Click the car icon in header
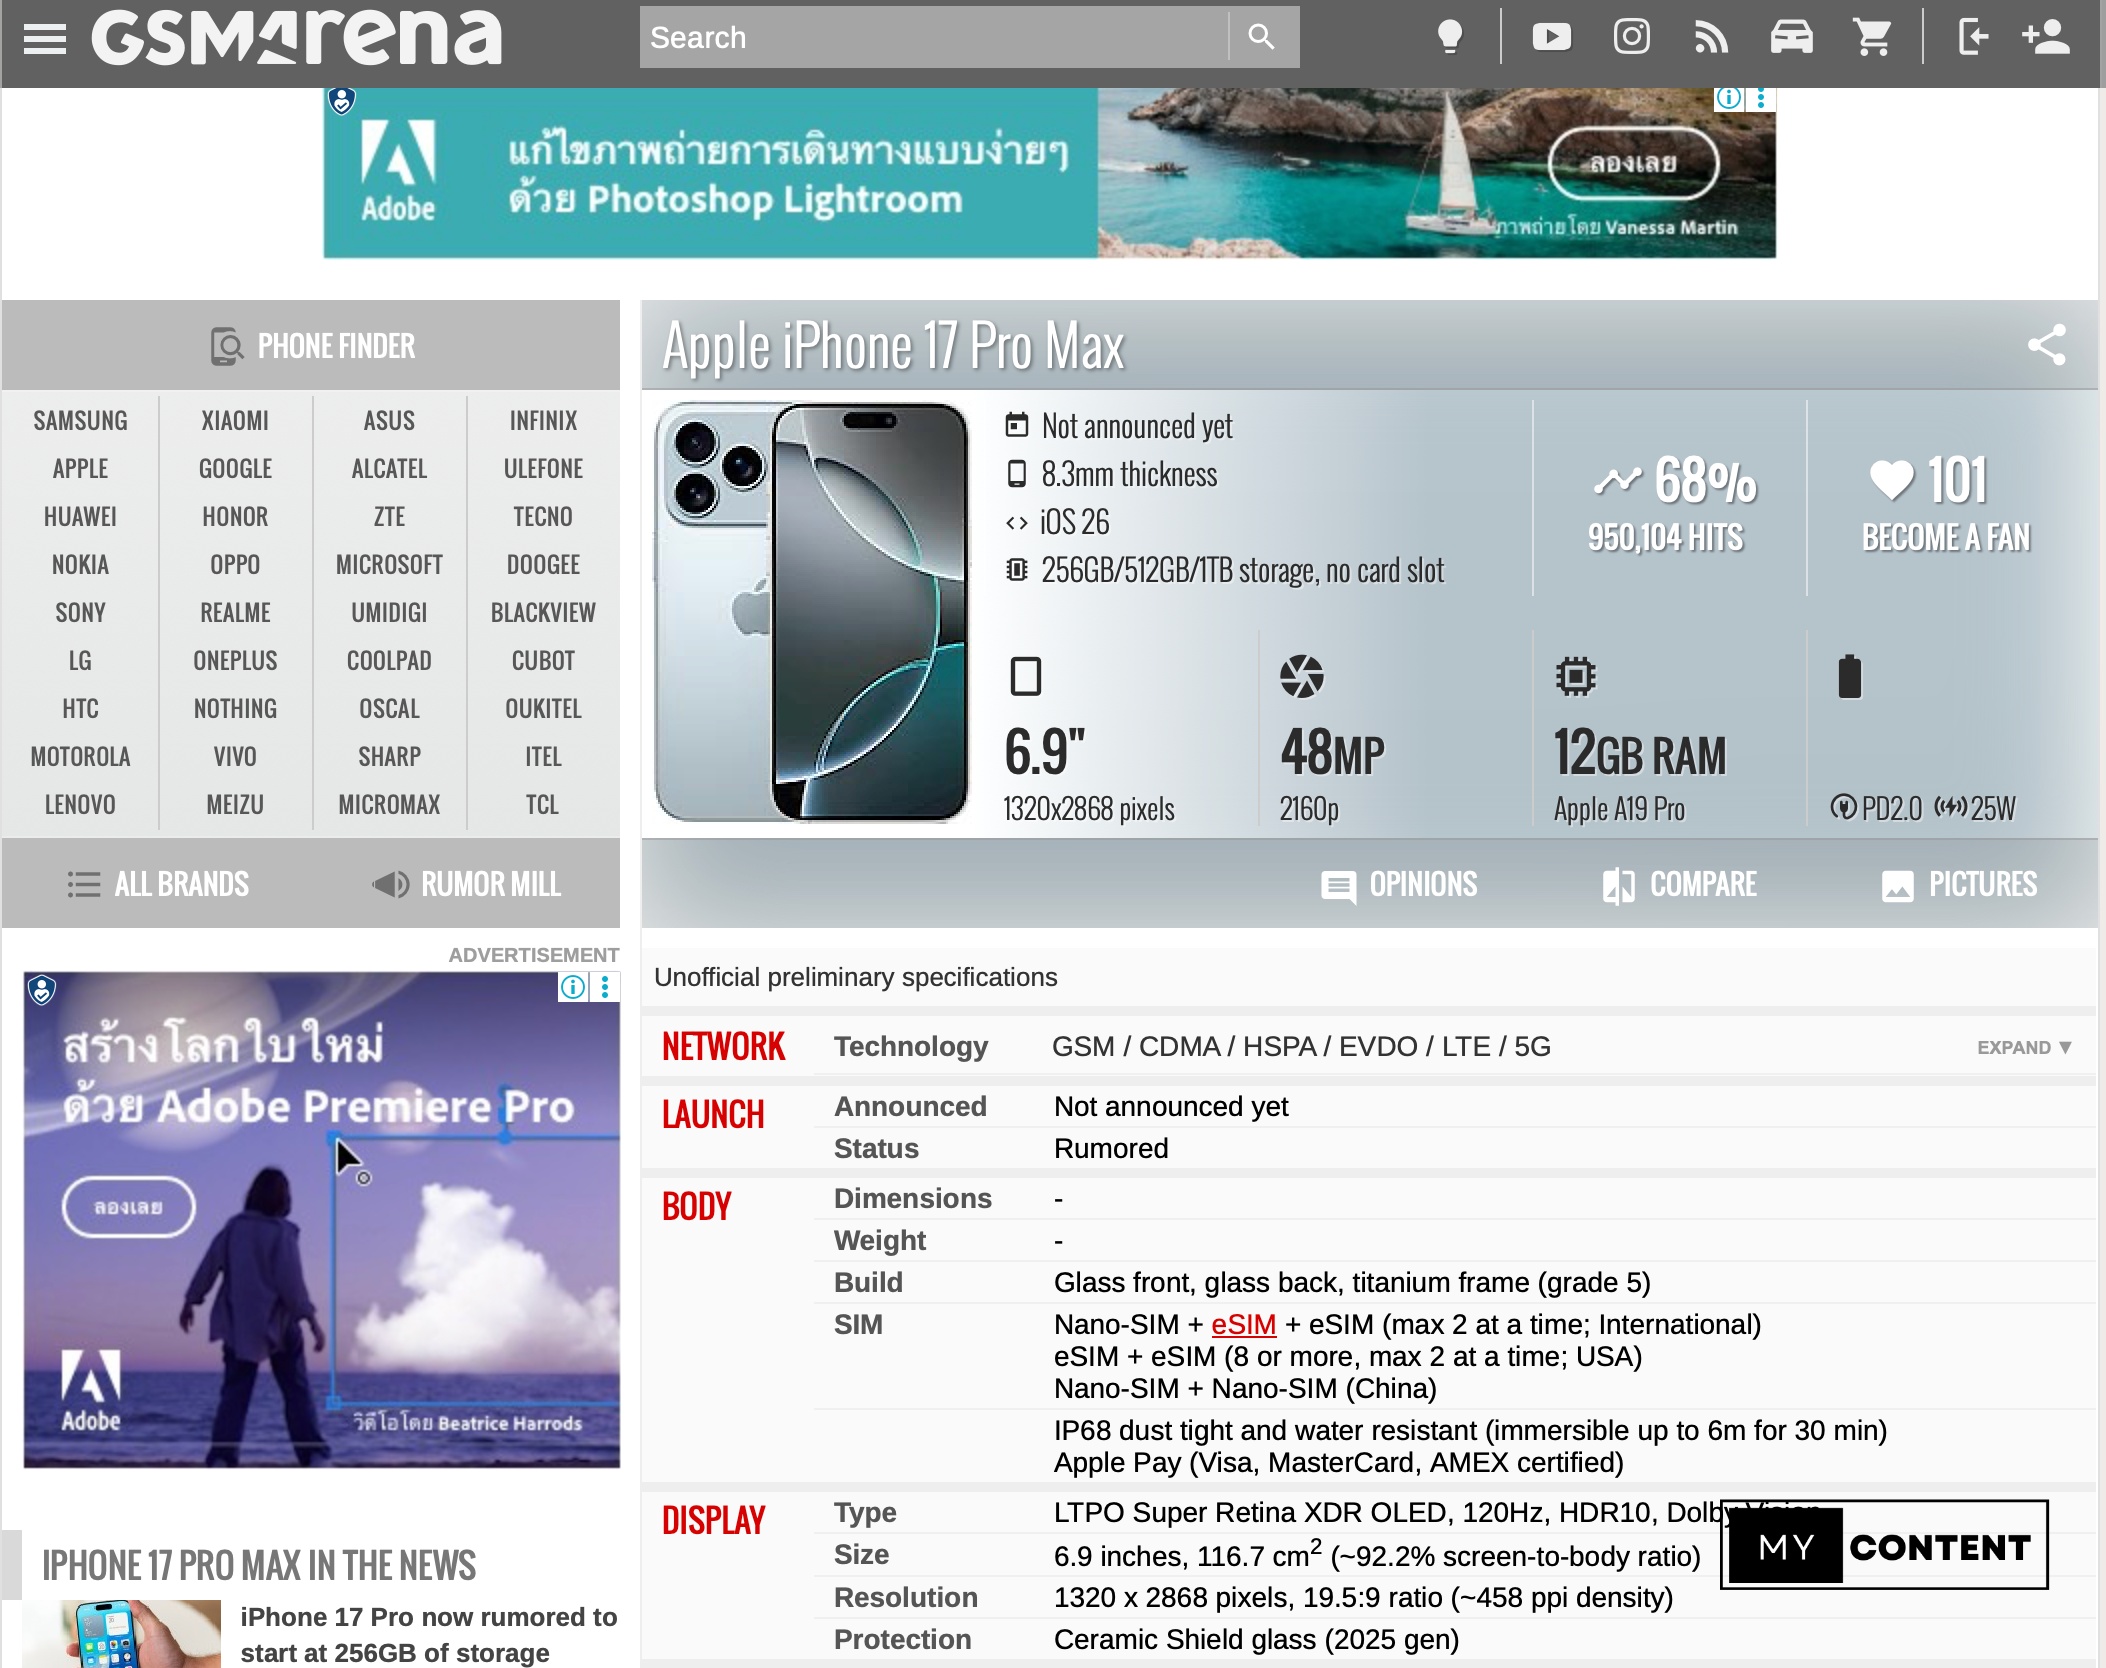The image size is (2106, 1668). click(x=1791, y=37)
